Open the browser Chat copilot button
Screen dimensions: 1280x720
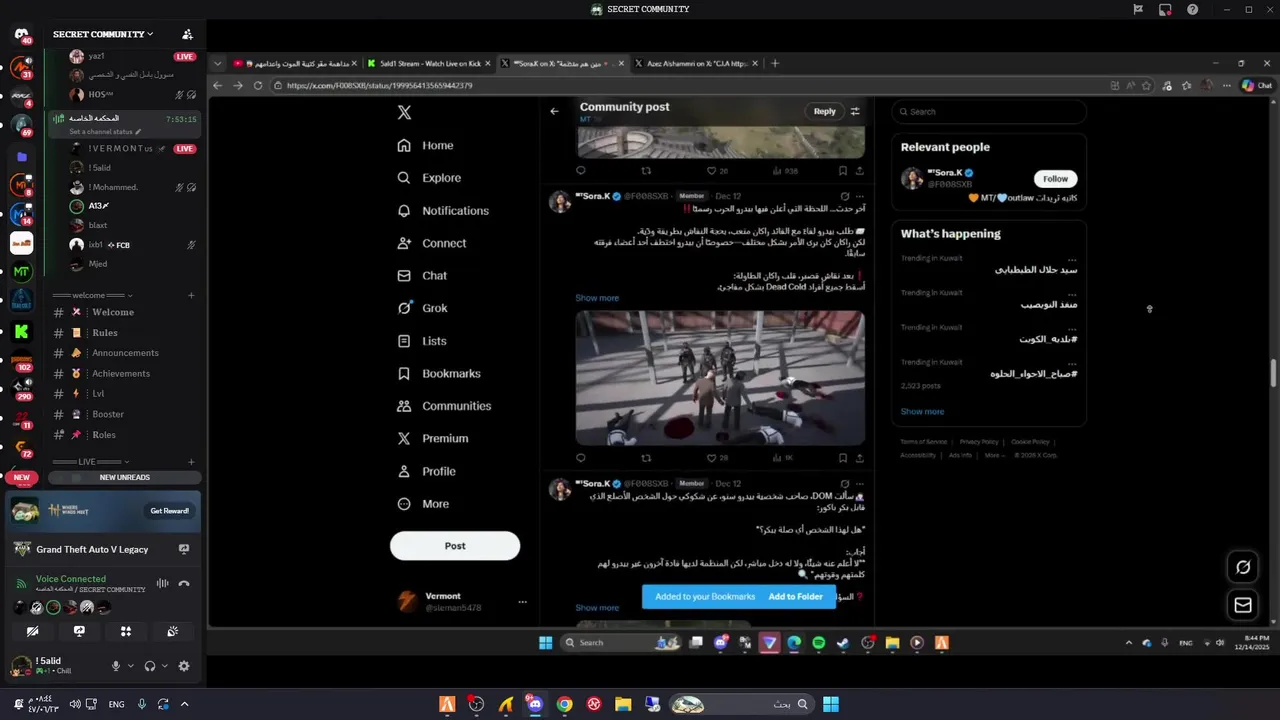pos(1257,86)
